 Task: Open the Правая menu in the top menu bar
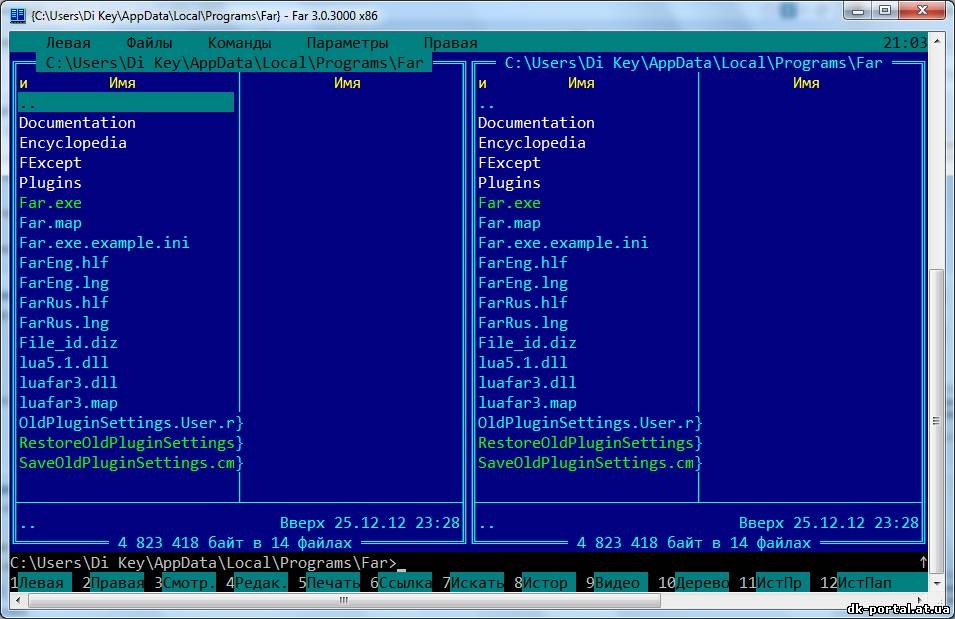tap(450, 43)
